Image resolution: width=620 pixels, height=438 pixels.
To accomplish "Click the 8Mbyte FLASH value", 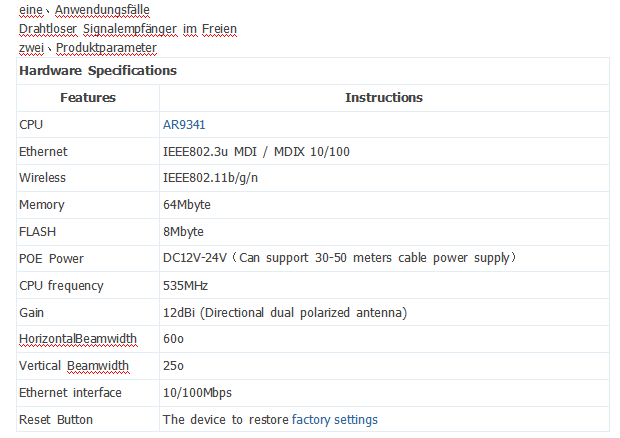I will [183, 232].
